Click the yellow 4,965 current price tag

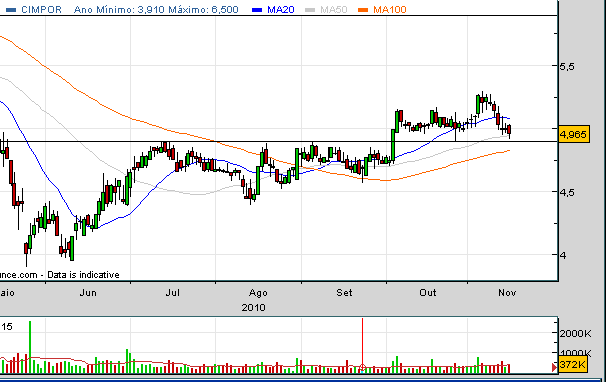[x=574, y=134]
